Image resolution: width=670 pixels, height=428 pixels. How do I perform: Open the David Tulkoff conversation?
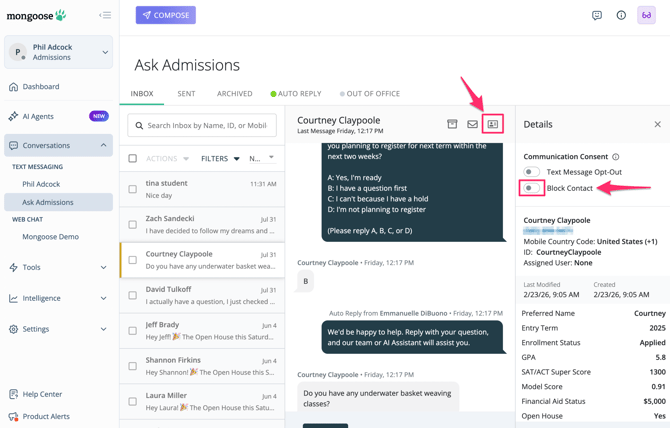click(x=202, y=296)
